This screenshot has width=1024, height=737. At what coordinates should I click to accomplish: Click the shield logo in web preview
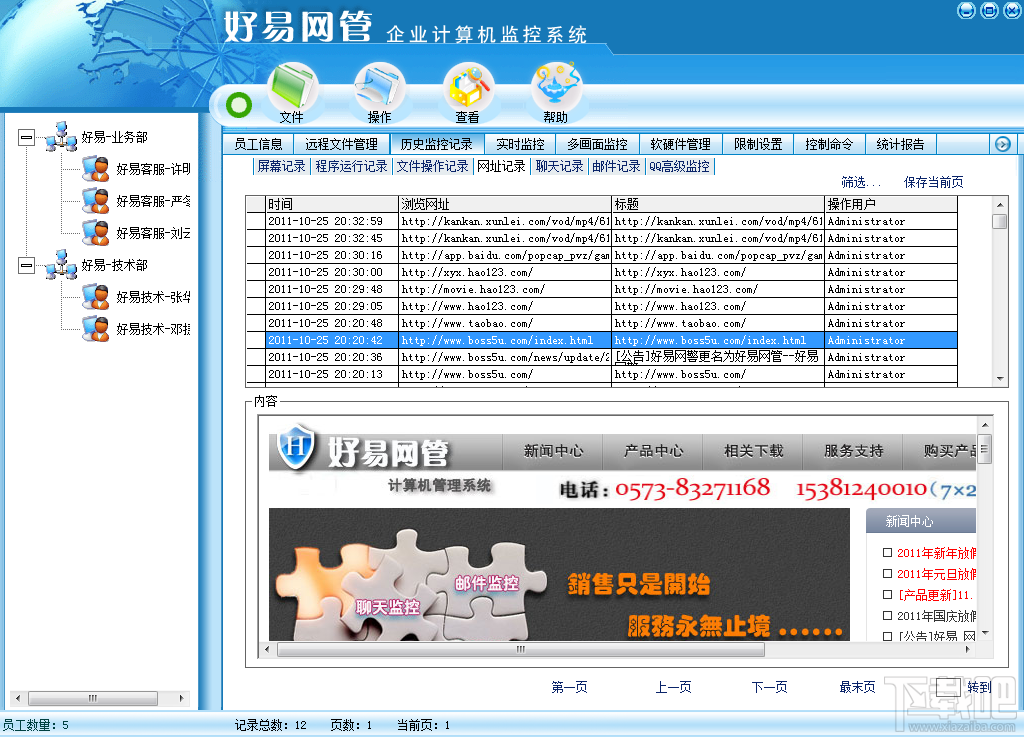(x=296, y=447)
